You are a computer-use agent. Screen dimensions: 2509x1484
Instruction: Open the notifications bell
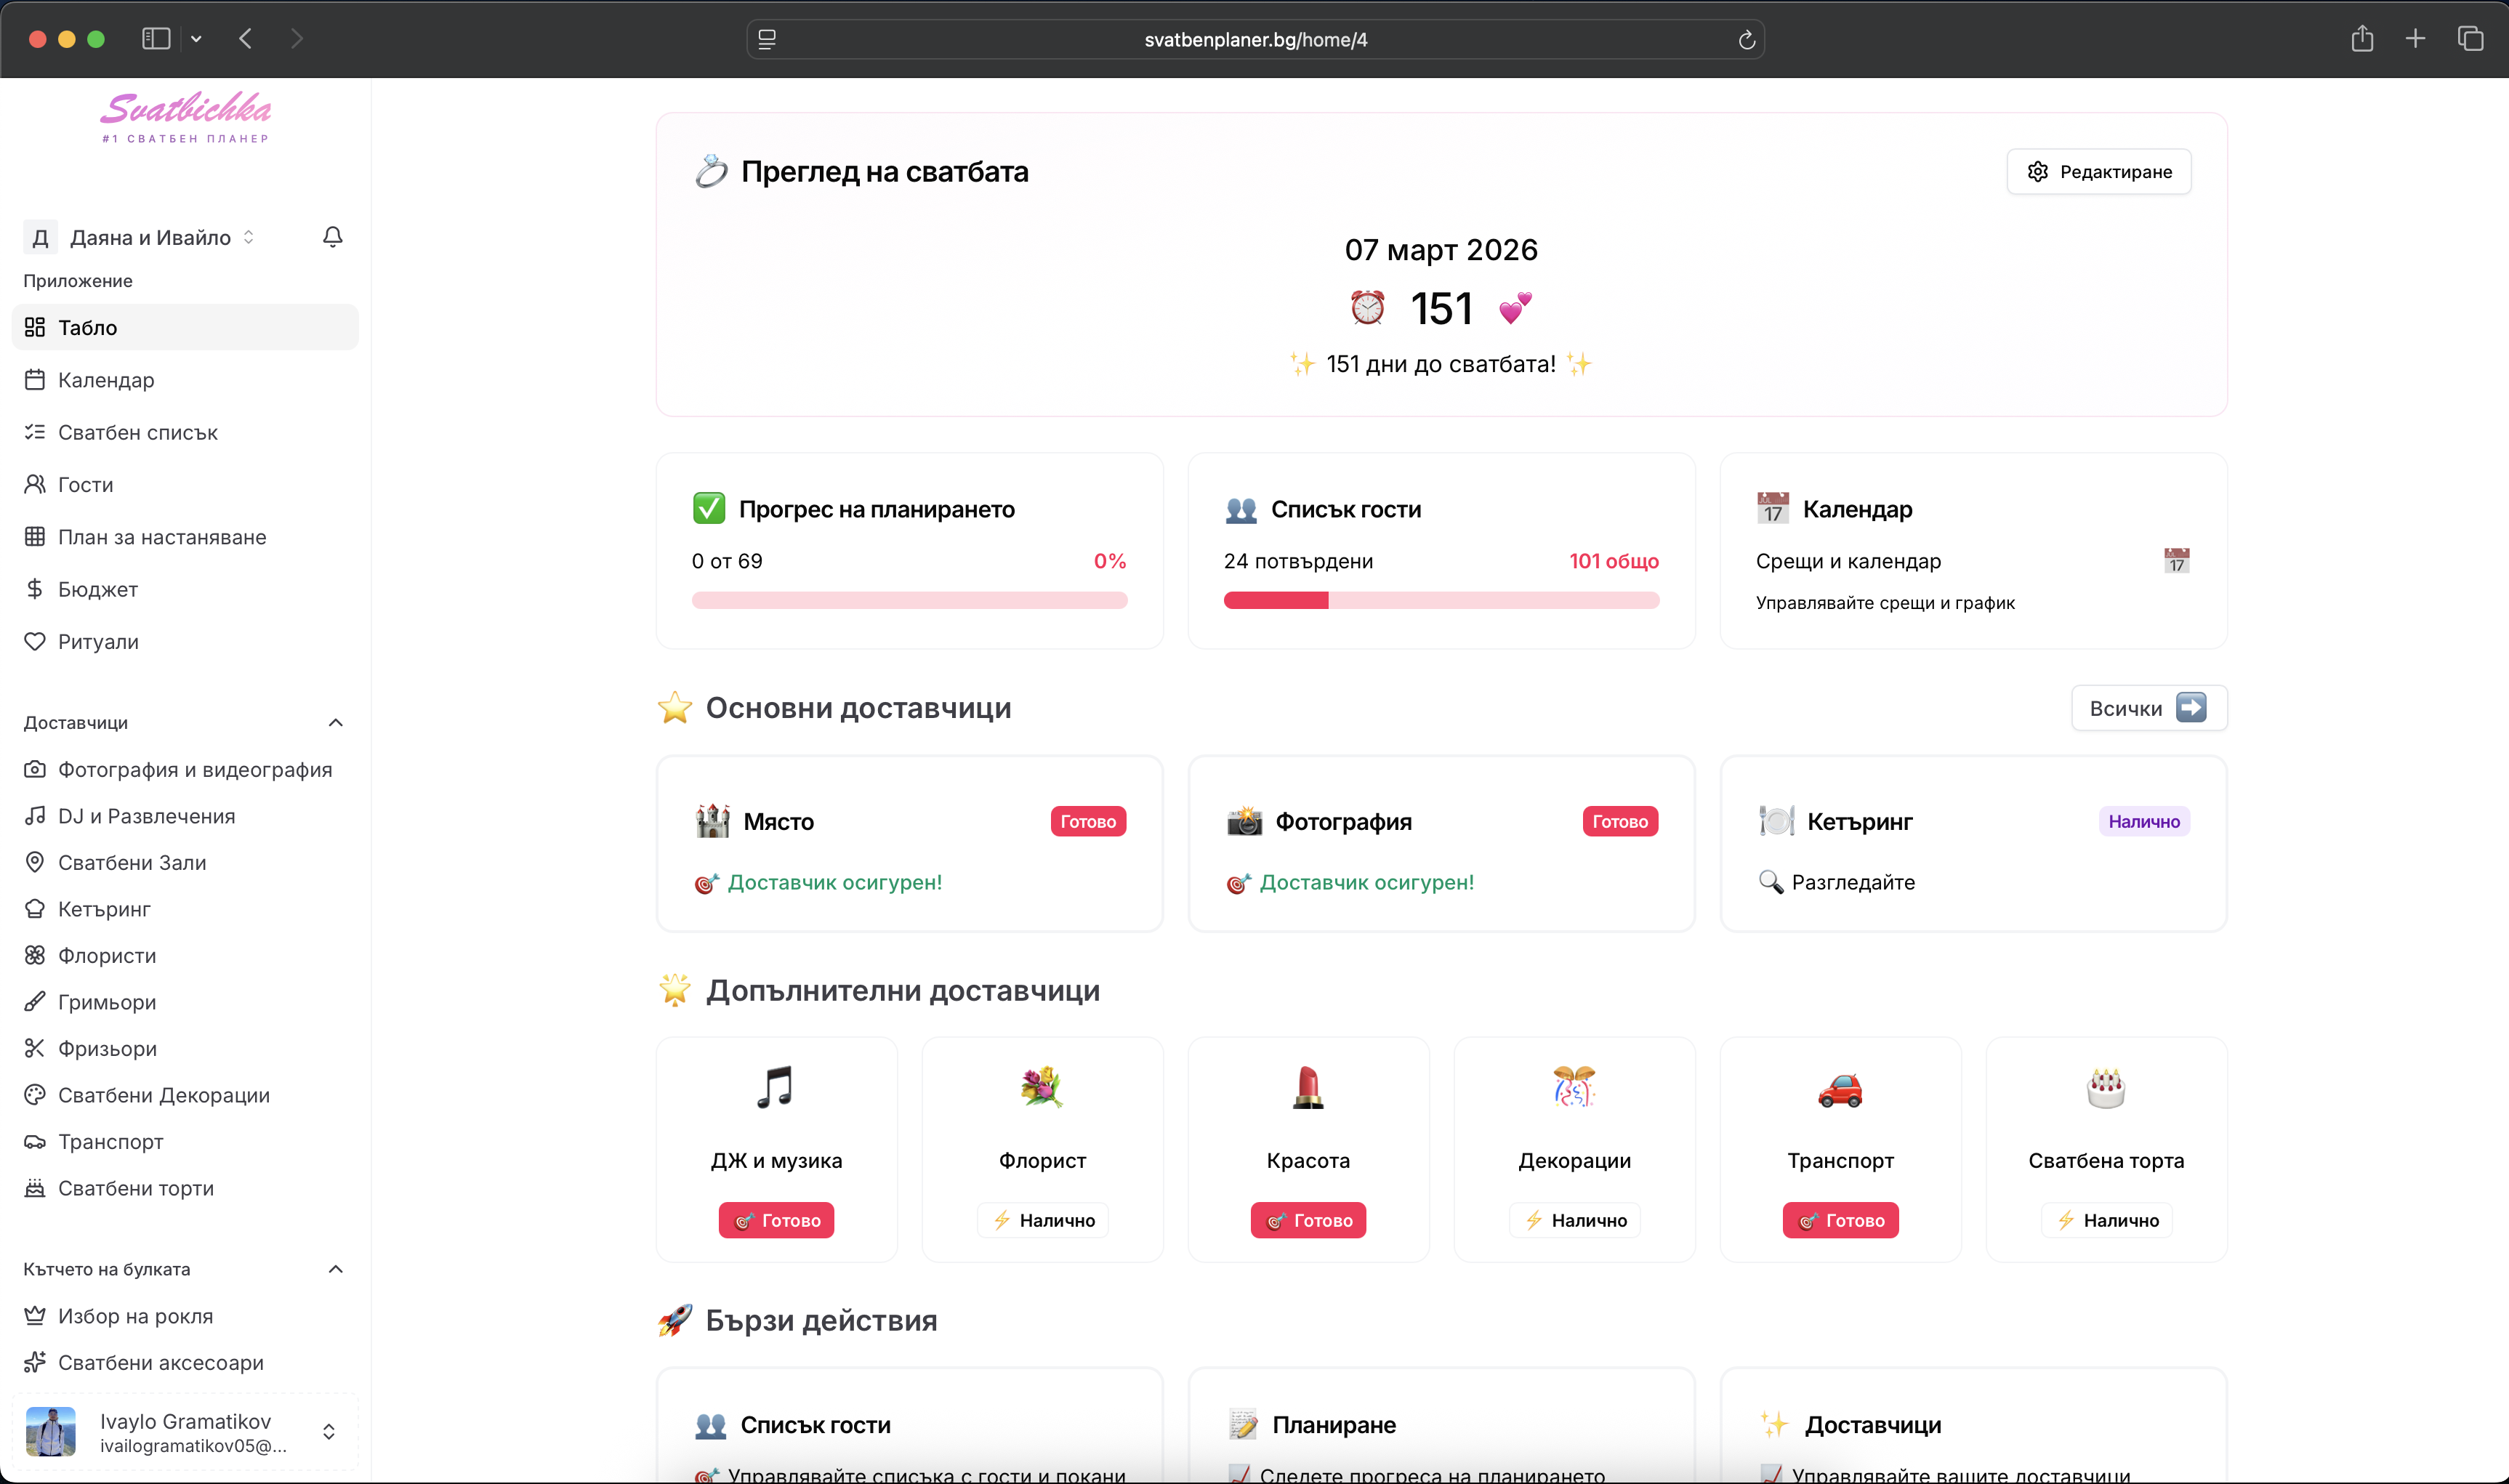click(x=332, y=237)
